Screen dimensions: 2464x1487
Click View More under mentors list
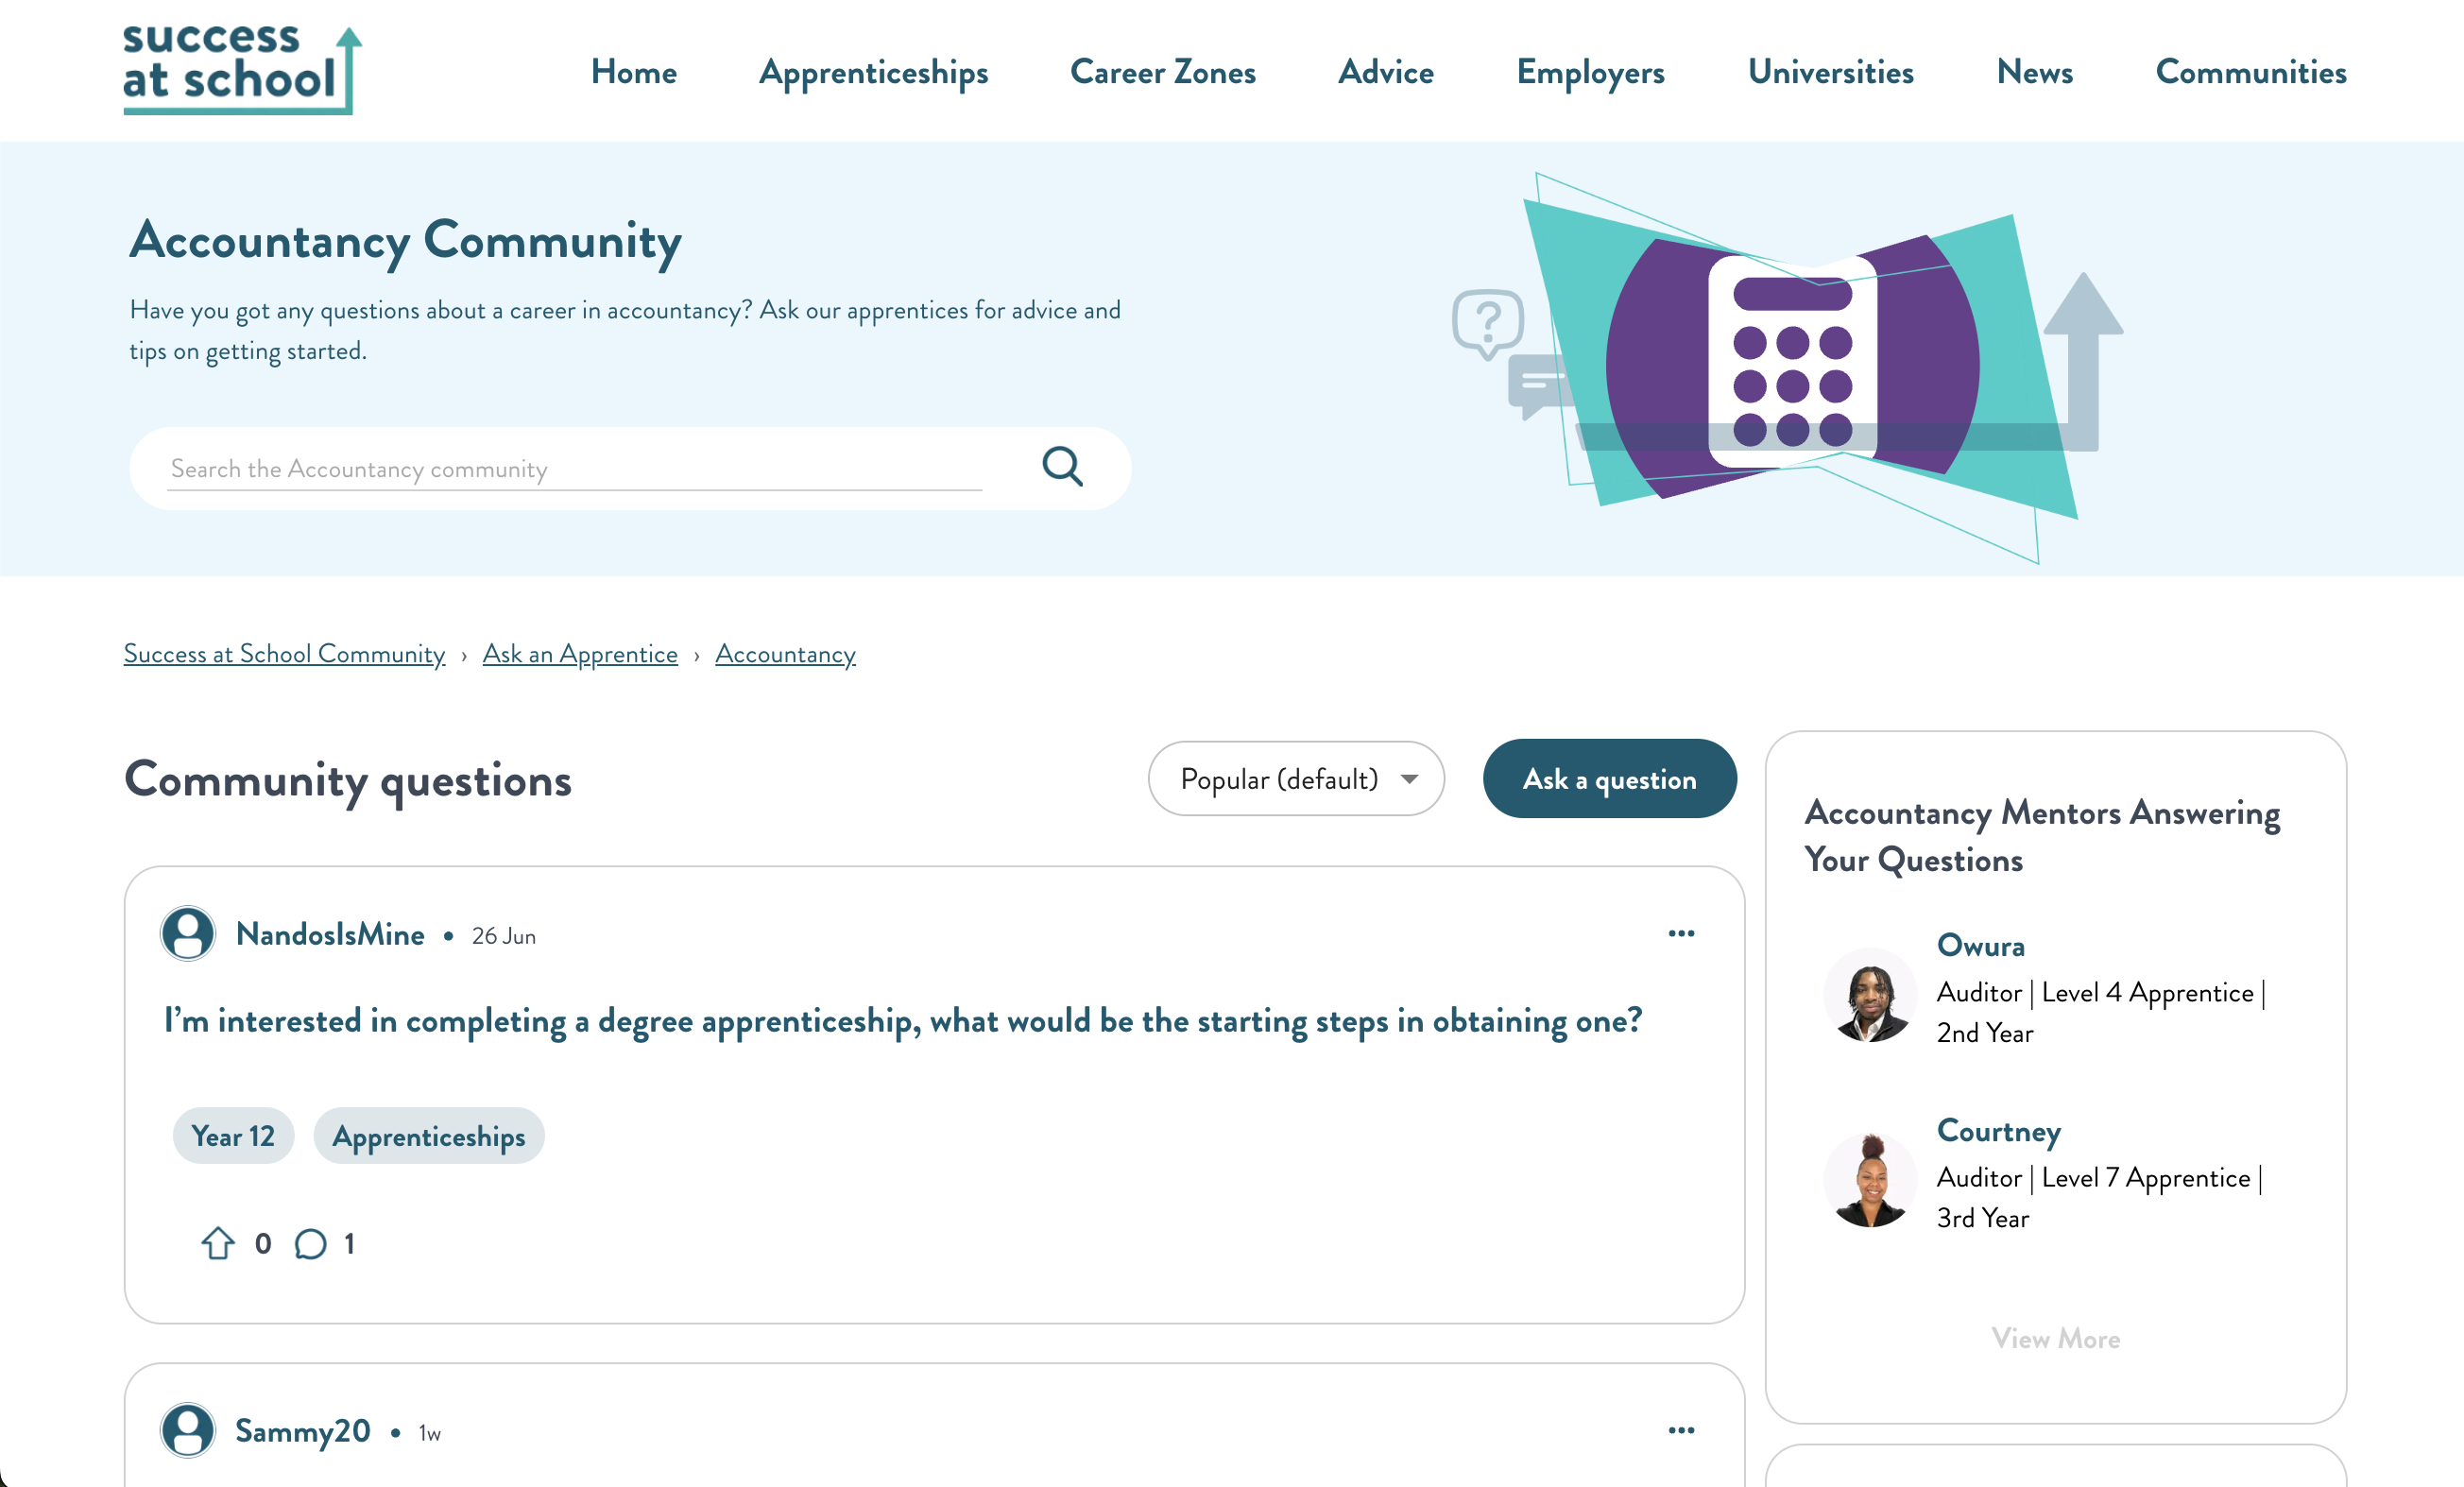2055,1338
